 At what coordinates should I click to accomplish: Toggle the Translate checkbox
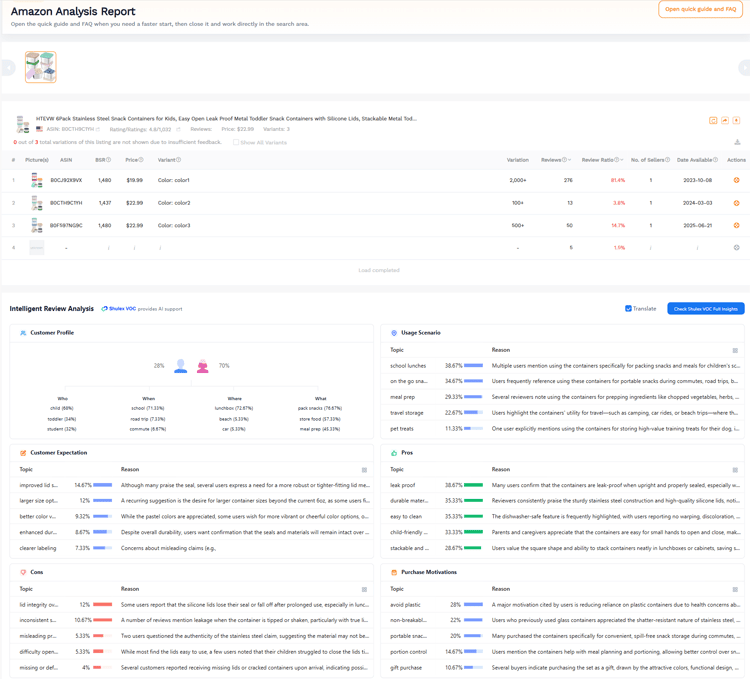pos(629,308)
